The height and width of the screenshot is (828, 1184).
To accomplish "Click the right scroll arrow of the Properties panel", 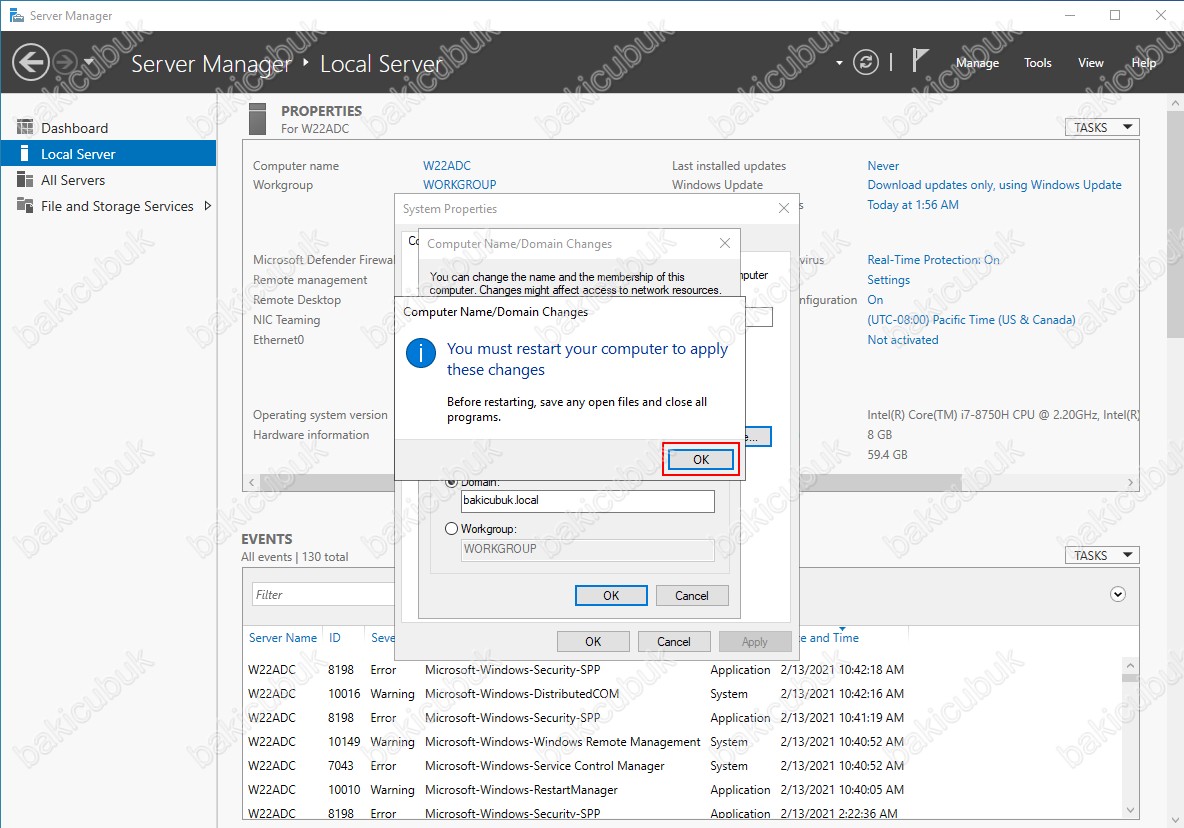I will tap(1130, 482).
